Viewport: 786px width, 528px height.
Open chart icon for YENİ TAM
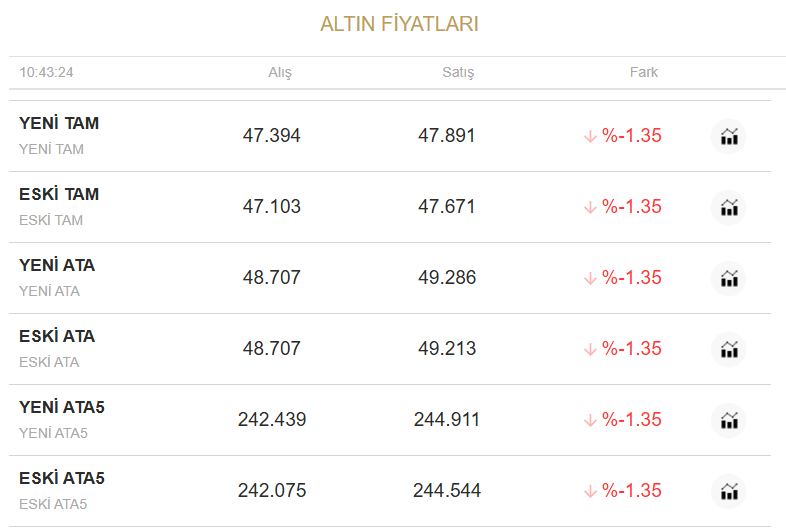click(x=729, y=136)
